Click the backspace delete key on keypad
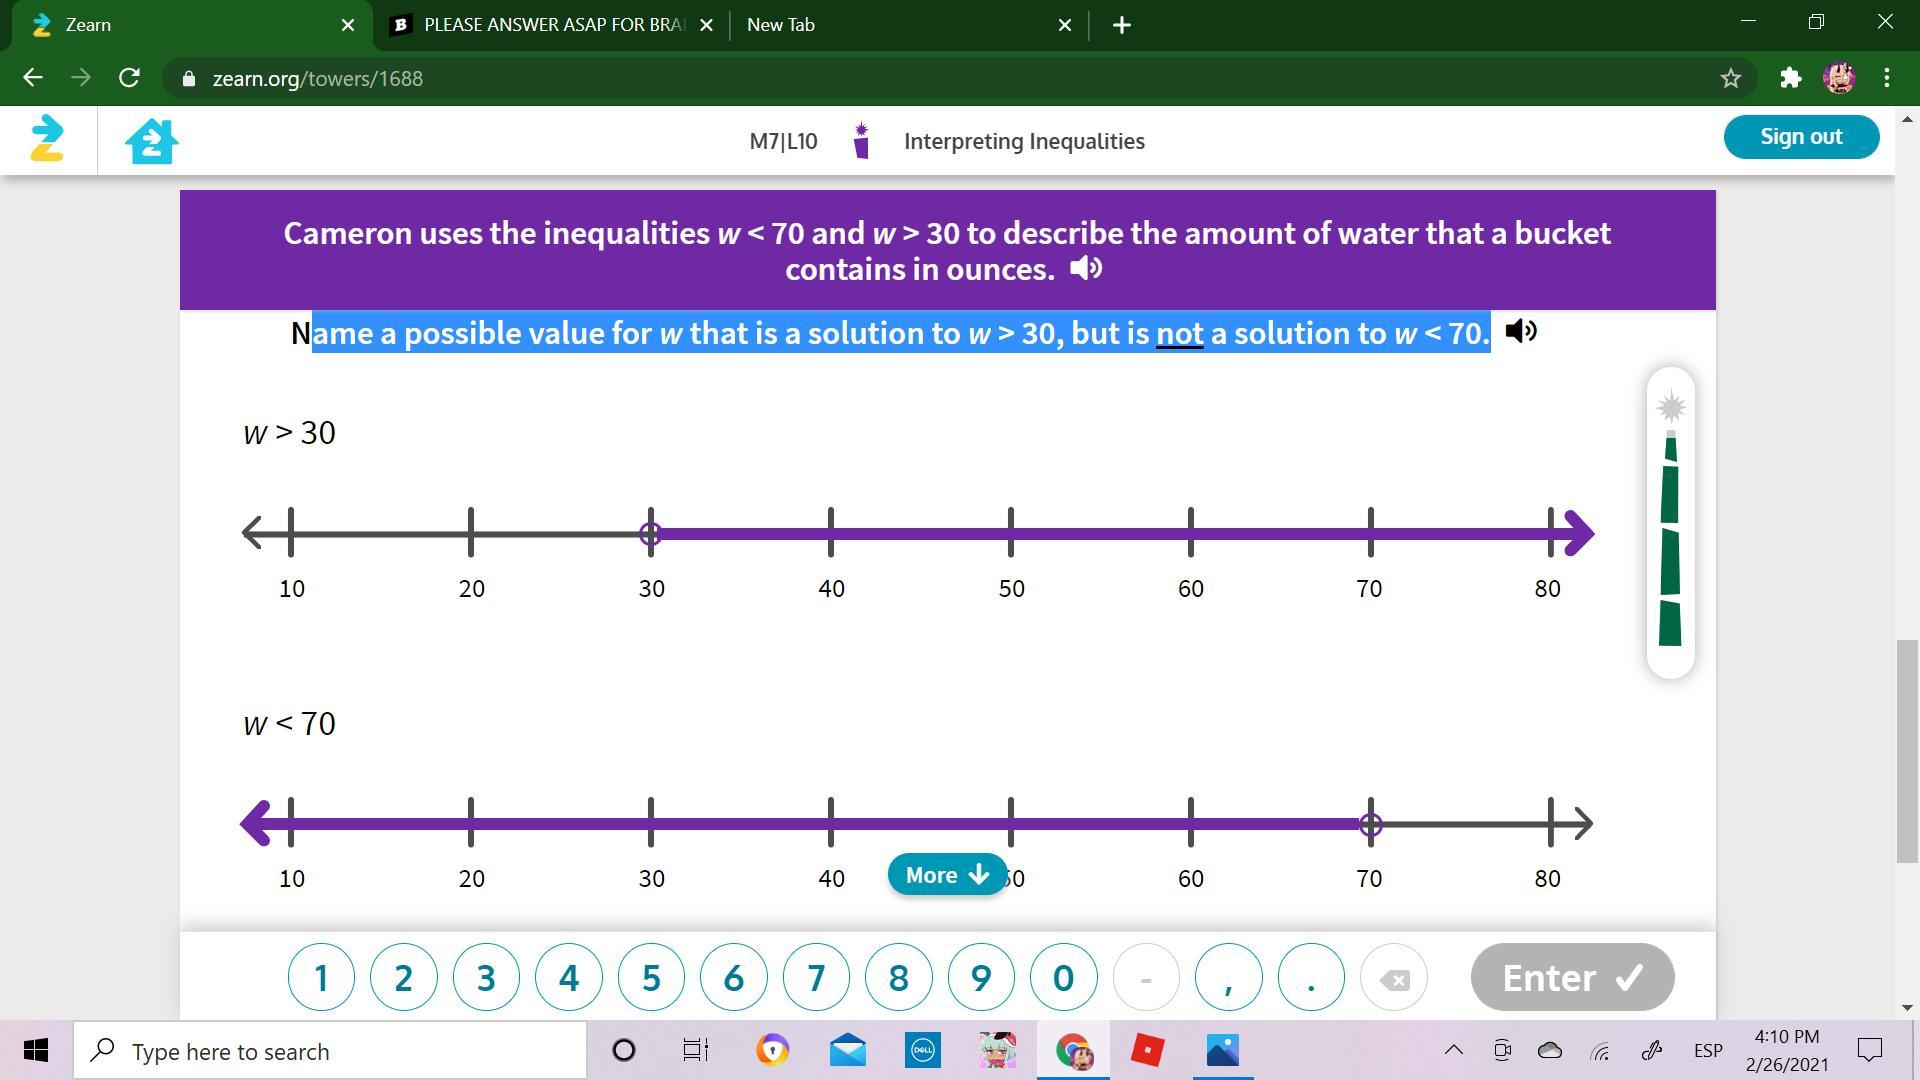1920x1080 pixels. click(x=1393, y=978)
